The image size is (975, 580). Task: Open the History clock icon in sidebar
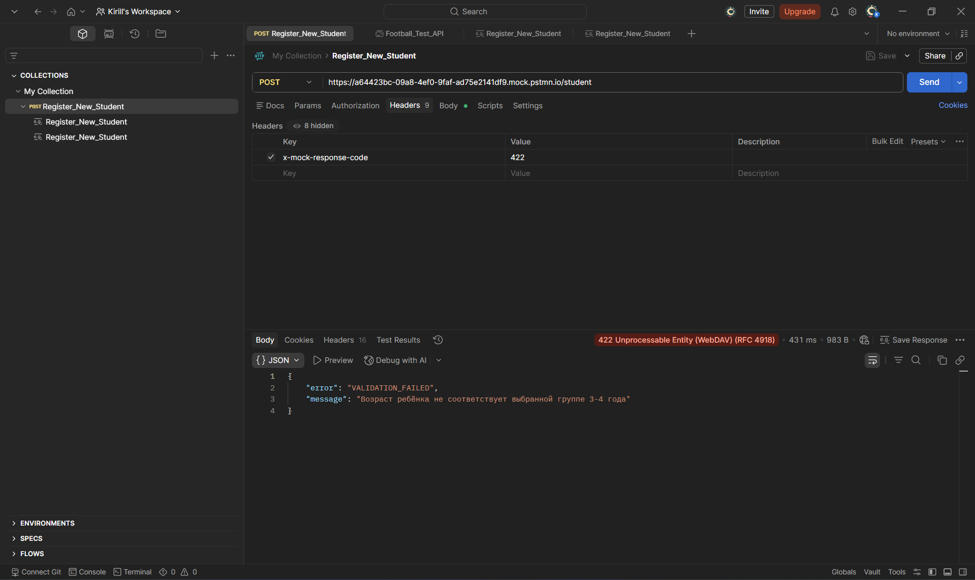tap(134, 34)
